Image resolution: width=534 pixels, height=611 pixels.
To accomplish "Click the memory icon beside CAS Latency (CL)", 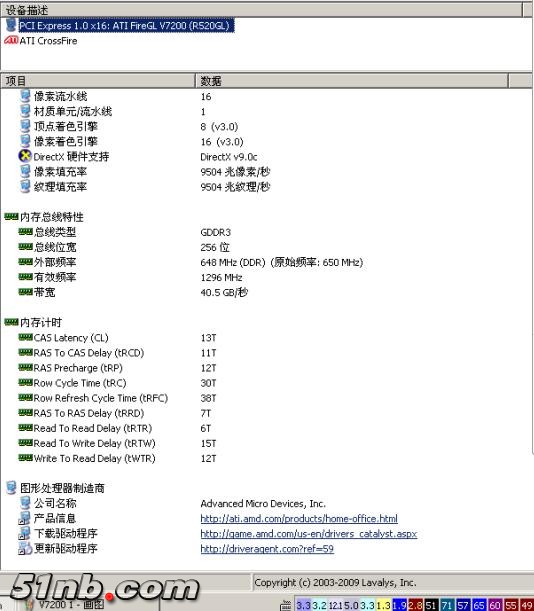I will point(25,337).
